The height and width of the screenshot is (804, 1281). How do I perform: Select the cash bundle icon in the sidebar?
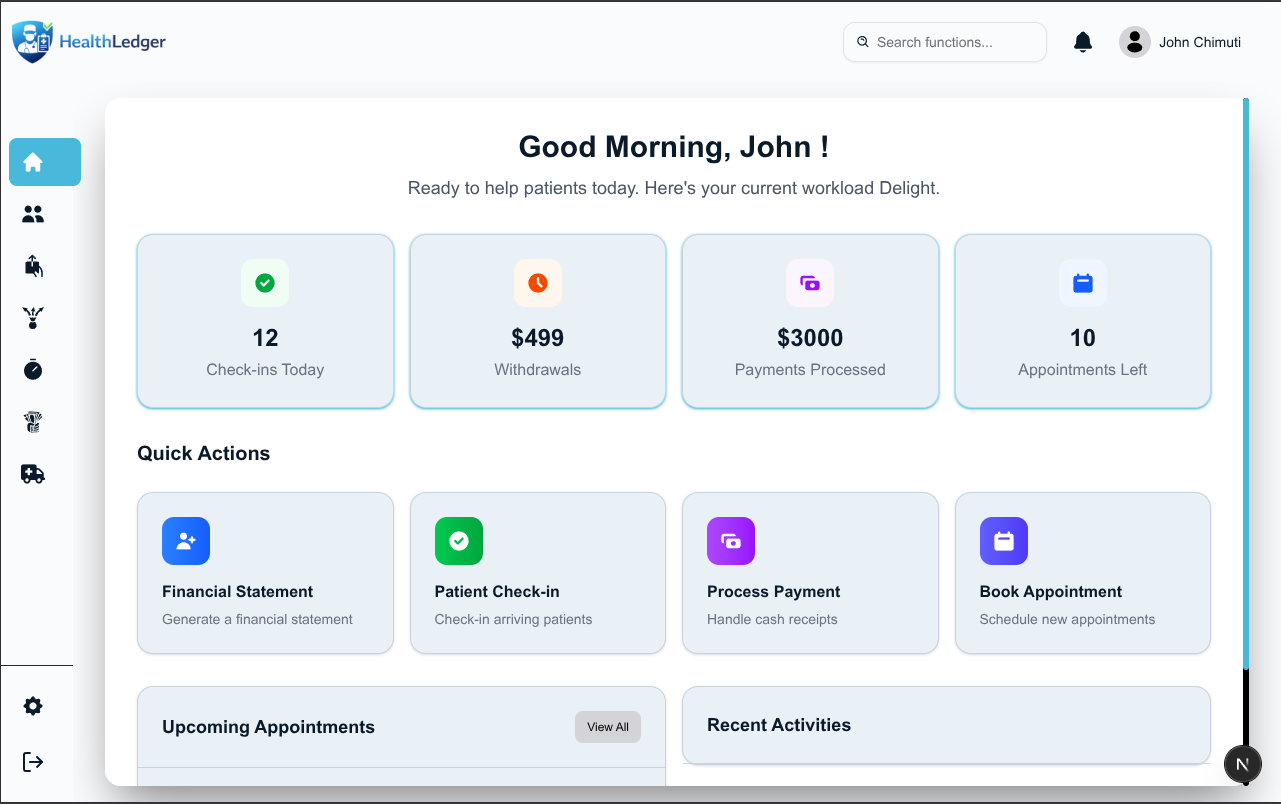[33, 422]
